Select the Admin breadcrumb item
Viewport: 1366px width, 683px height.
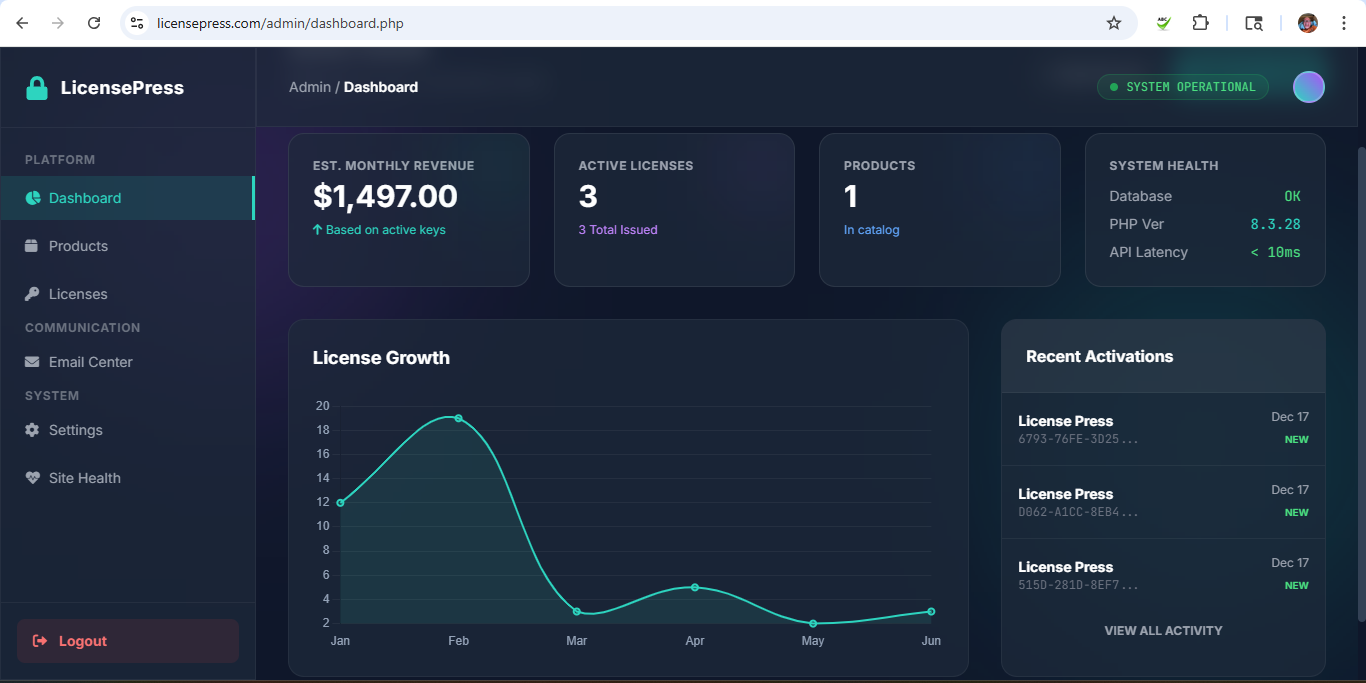(x=310, y=87)
